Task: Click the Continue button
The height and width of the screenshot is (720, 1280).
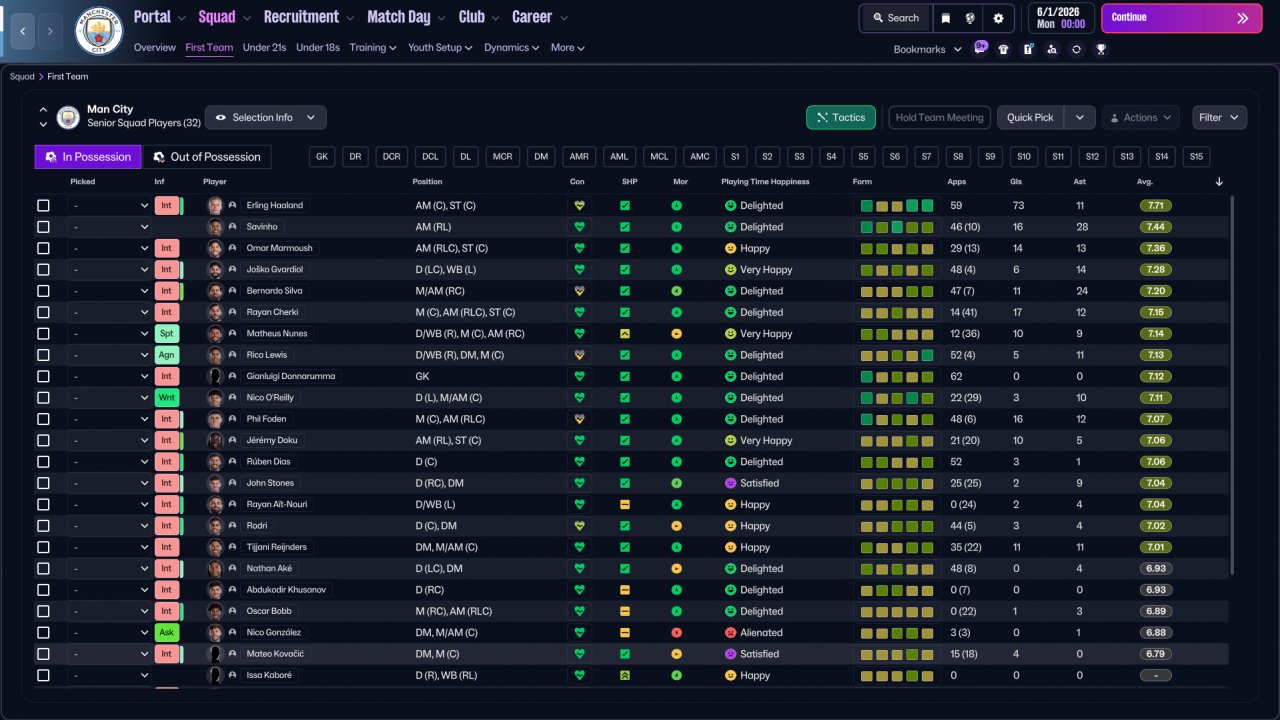Action: coord(1182,18)
